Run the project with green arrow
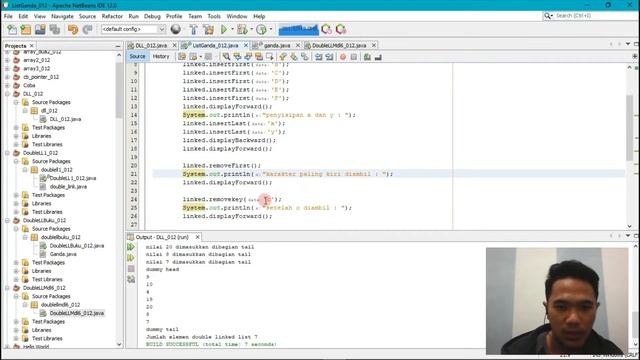This screenshot has width=640, height=360. 224,29
